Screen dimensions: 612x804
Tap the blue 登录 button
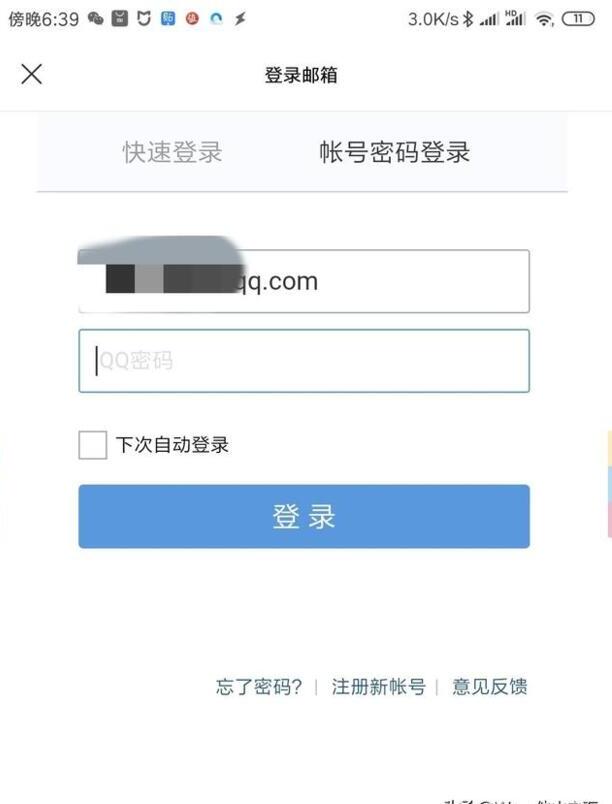304,516
